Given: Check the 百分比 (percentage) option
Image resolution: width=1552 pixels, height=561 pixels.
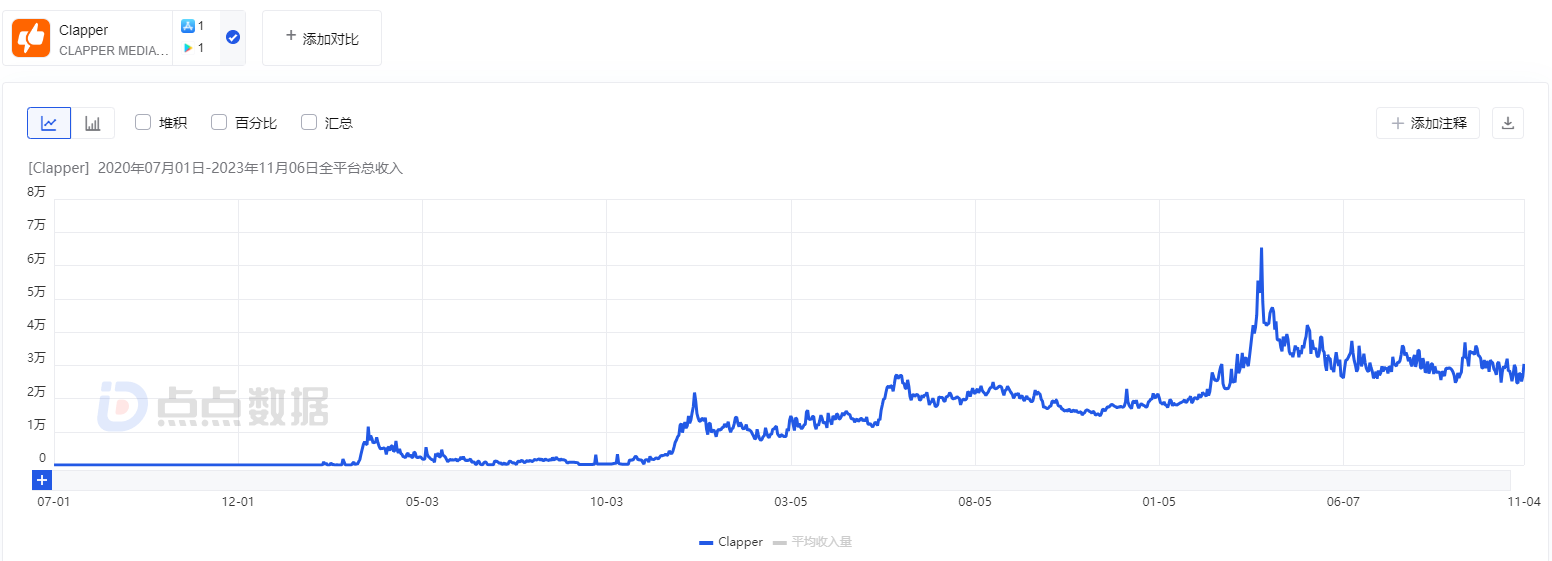Looking at the screenshot, I should click(x=219, y=122).
